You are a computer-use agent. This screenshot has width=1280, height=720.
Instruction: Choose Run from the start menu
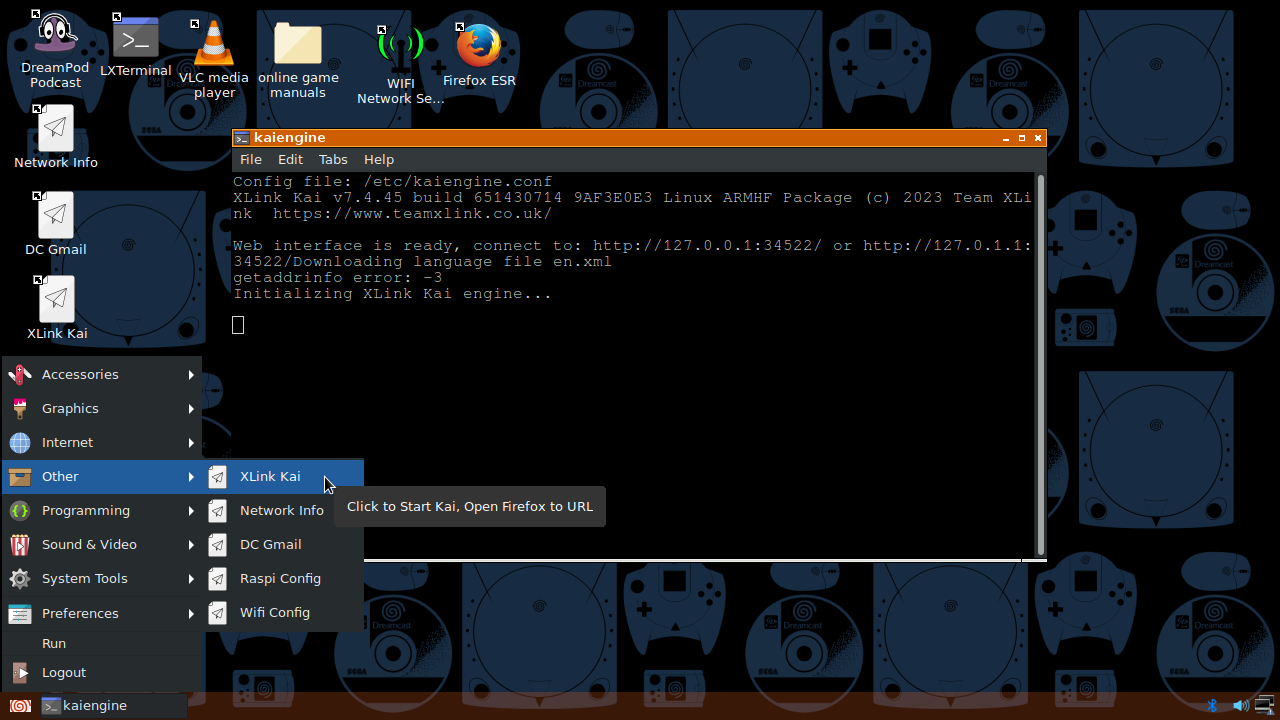point(102,644)
